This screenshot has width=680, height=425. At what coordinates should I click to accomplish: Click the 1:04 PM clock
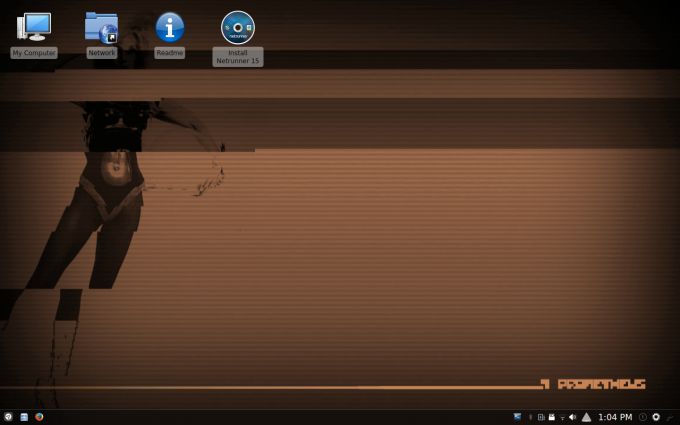(x=615, y=417)
